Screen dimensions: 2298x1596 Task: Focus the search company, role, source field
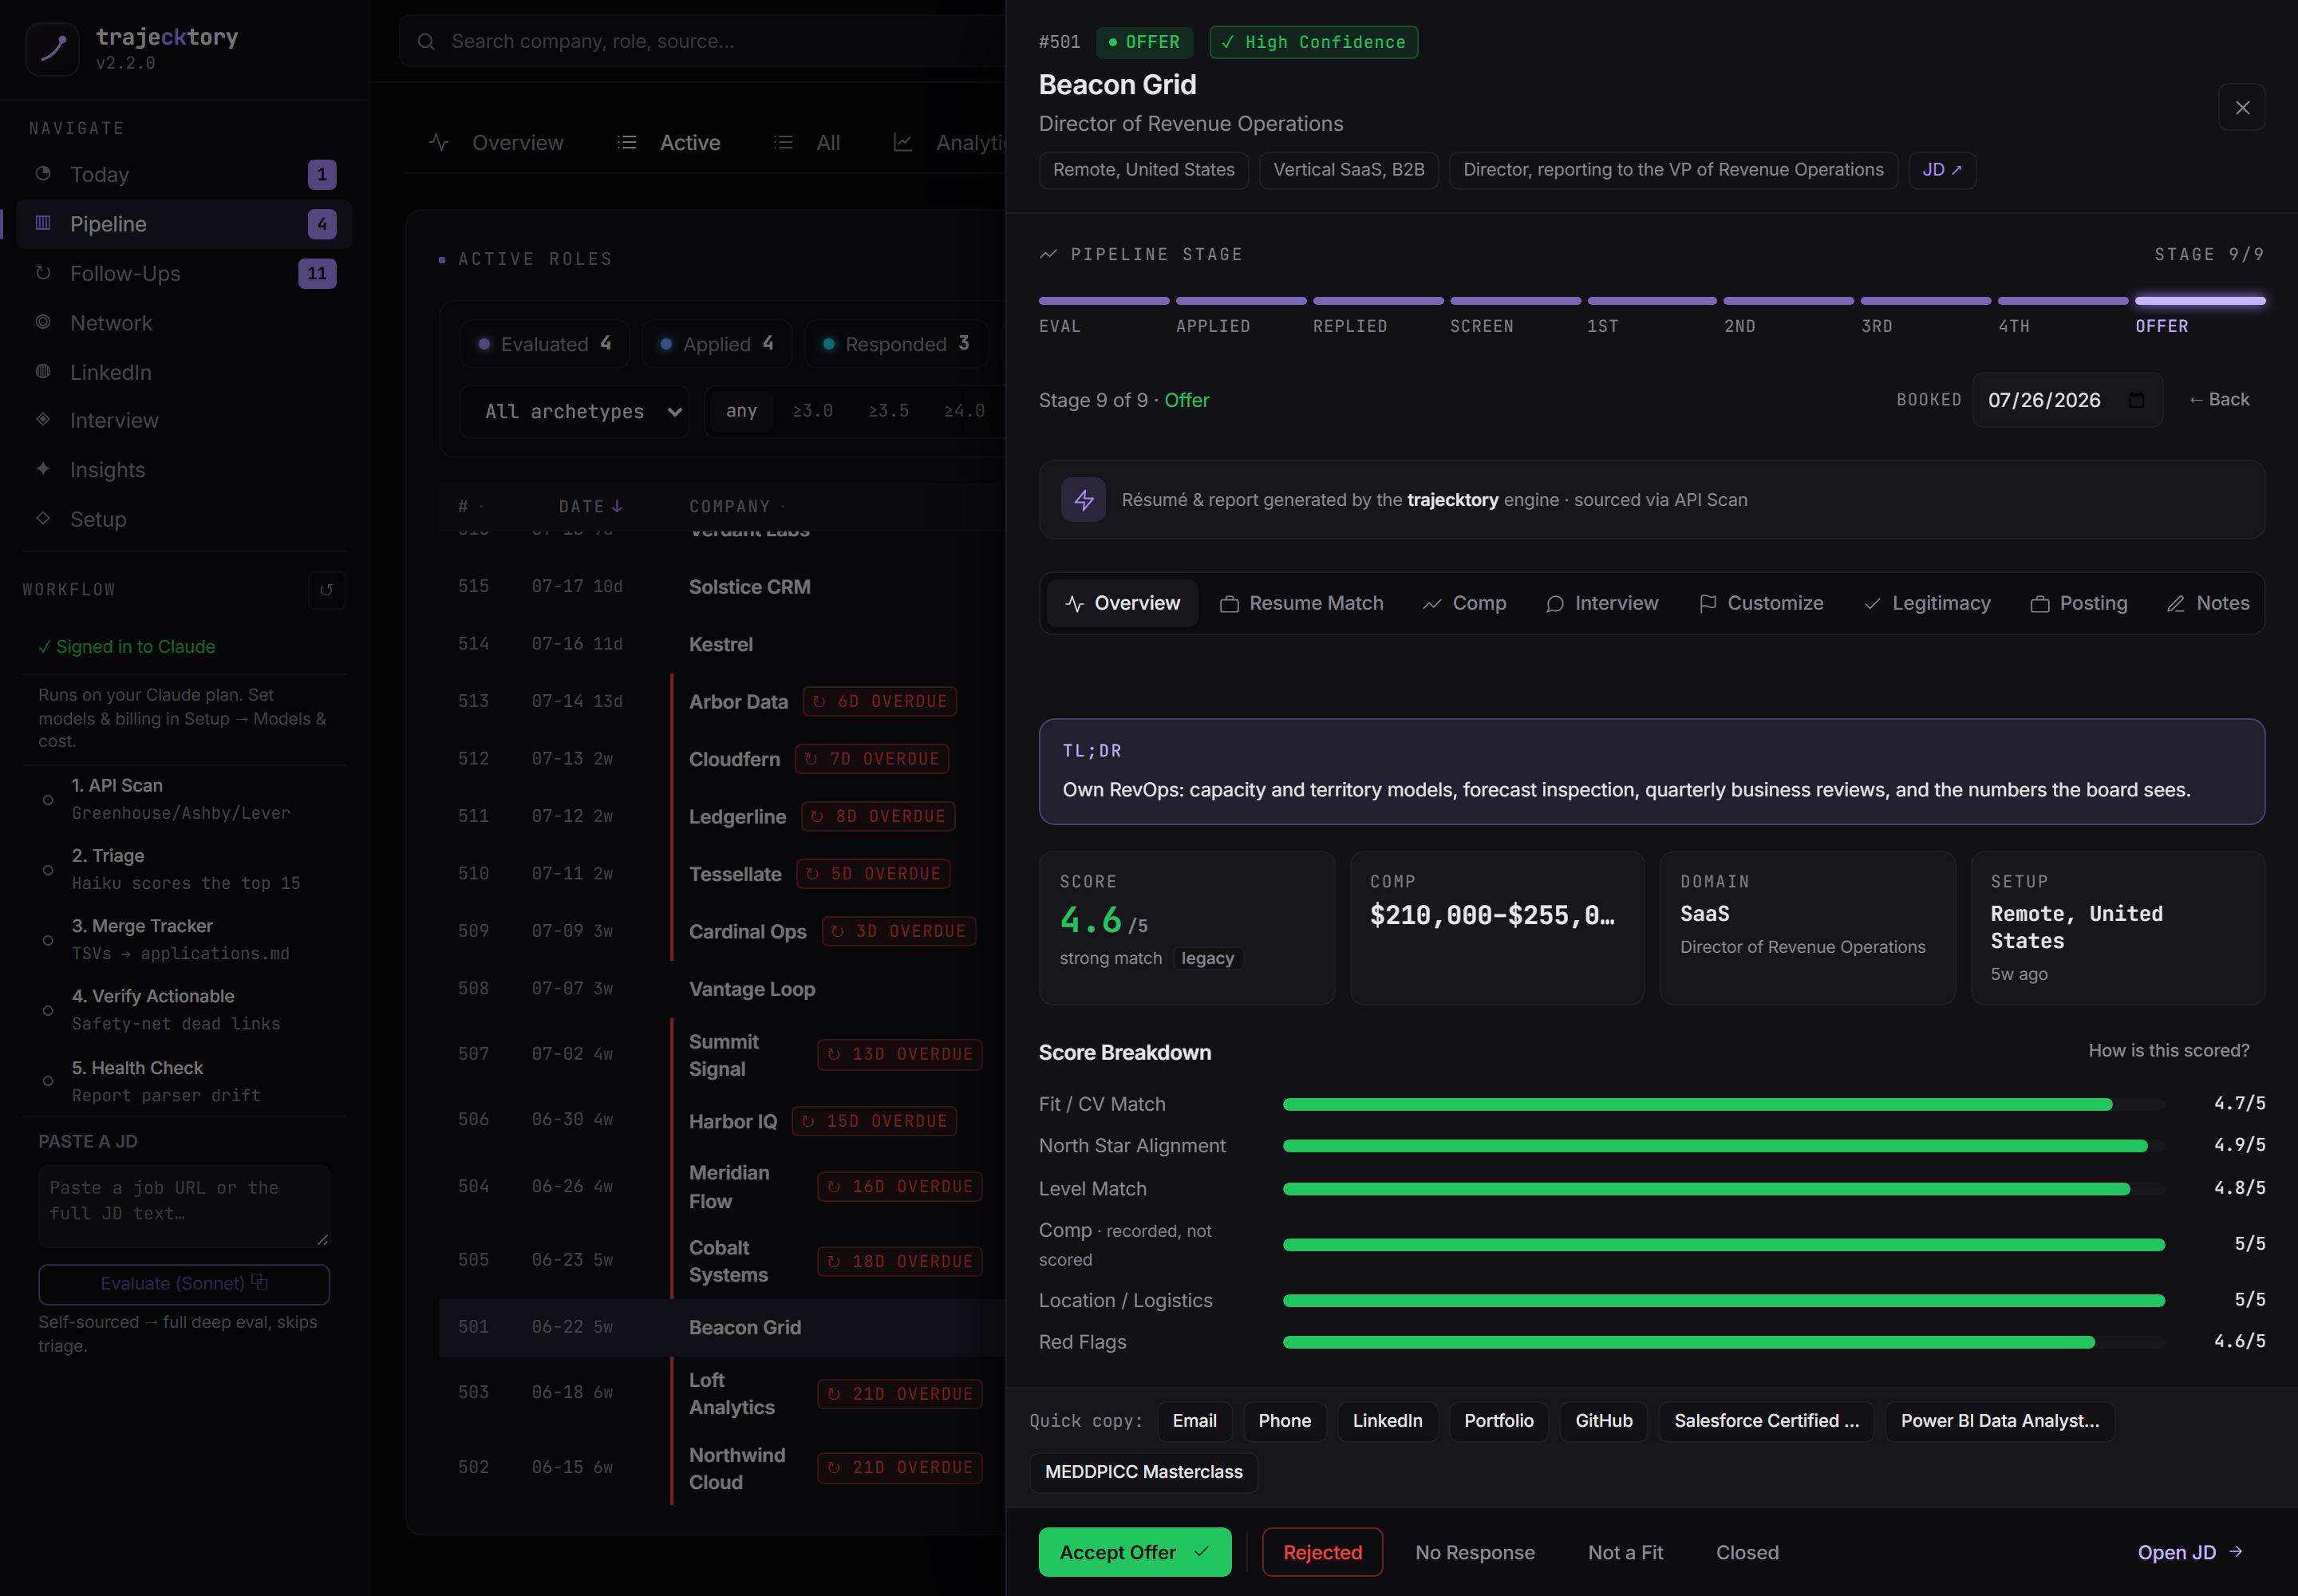click(703, 41)
